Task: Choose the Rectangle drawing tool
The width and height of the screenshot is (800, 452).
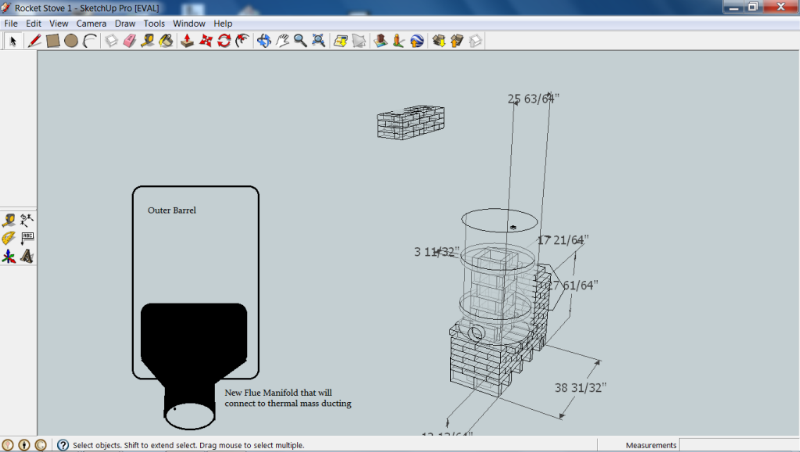Action: click(53, 41)
